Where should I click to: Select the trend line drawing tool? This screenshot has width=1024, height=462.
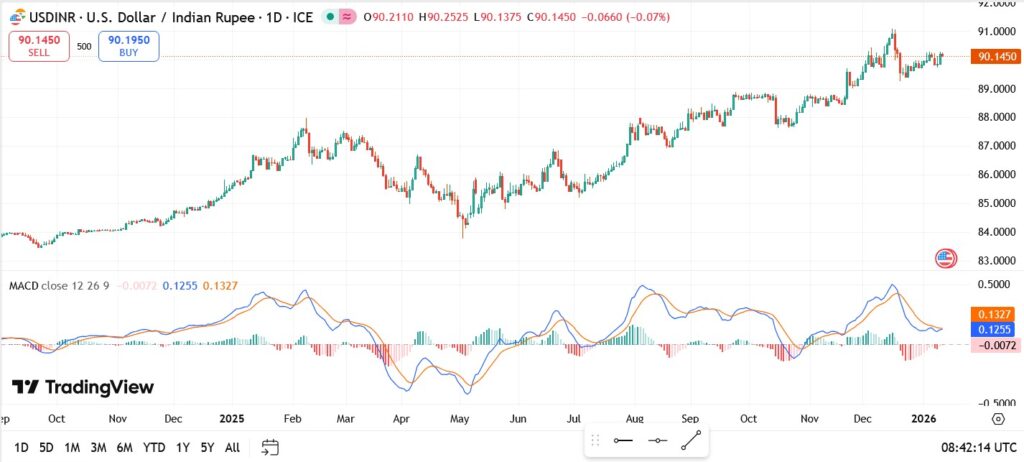click(x=691, y=439)
